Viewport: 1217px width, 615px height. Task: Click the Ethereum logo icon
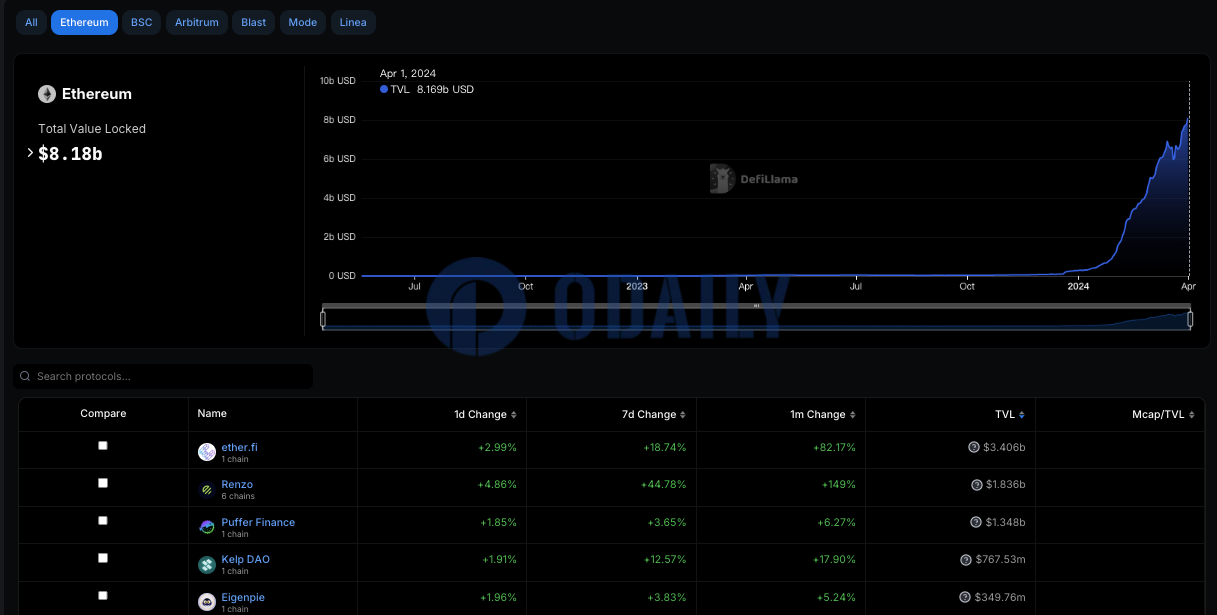coord(47,94)
